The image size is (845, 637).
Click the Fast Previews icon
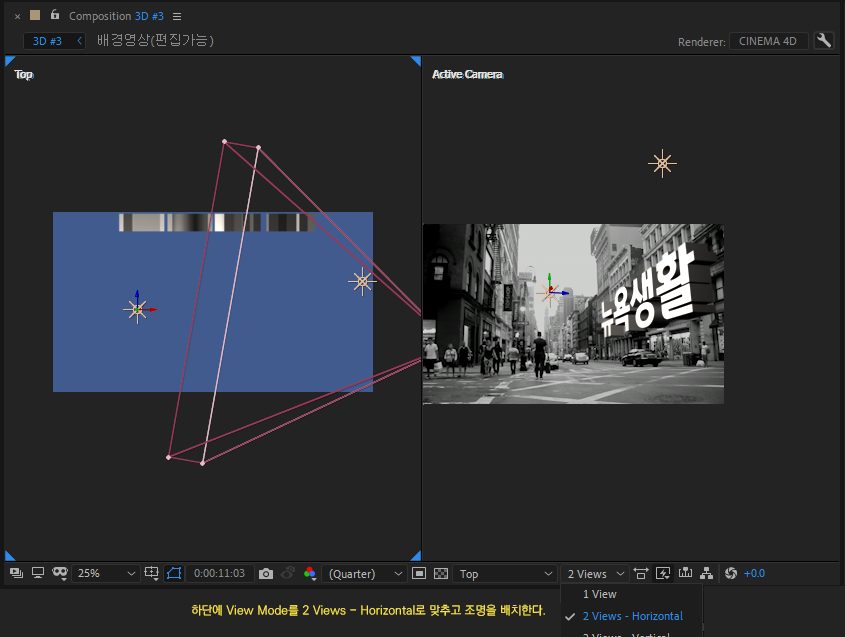[x=663, y=573]
